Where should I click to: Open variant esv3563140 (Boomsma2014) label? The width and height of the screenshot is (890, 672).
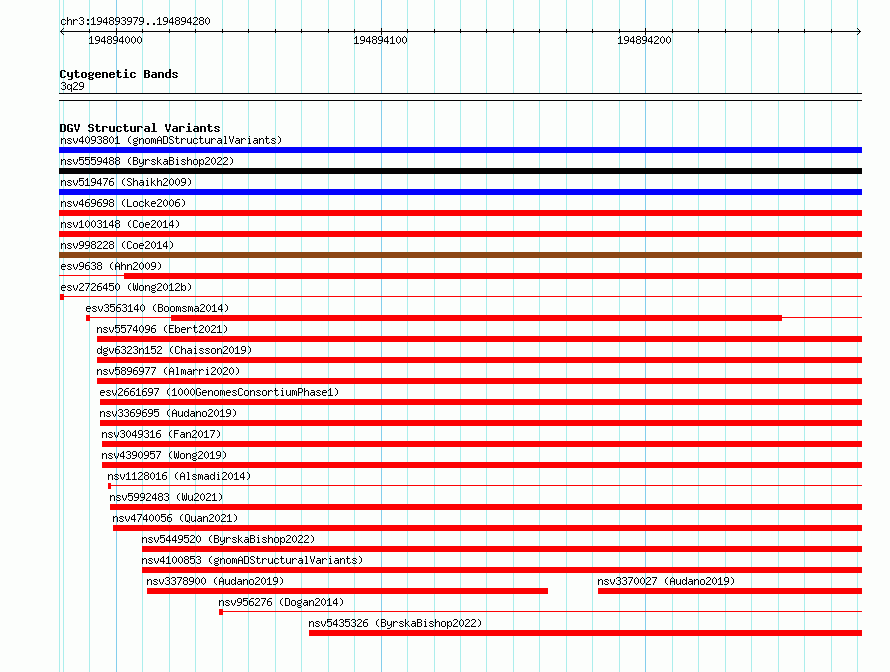pos(157,308)
